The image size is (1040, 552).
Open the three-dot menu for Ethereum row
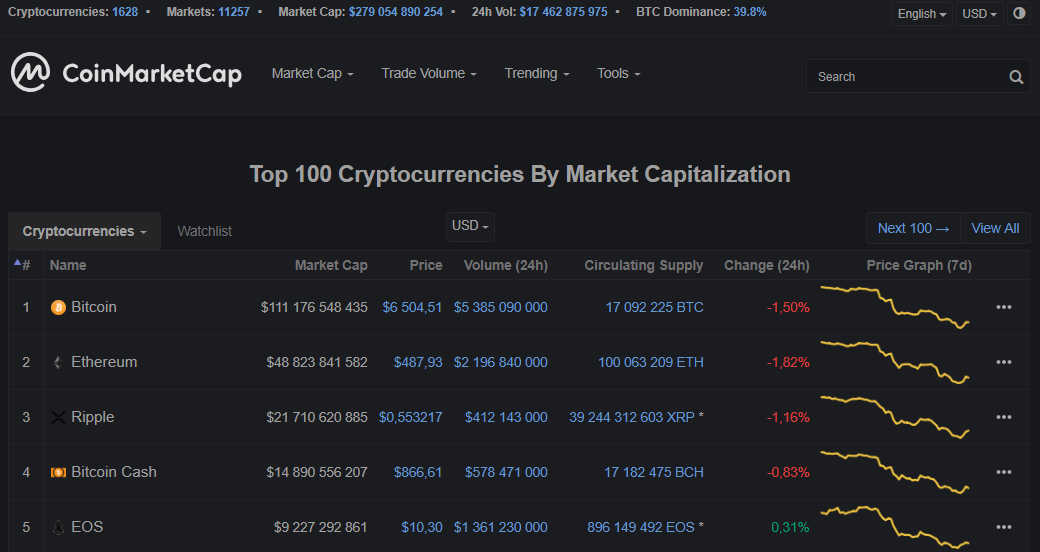(1004, 362)
